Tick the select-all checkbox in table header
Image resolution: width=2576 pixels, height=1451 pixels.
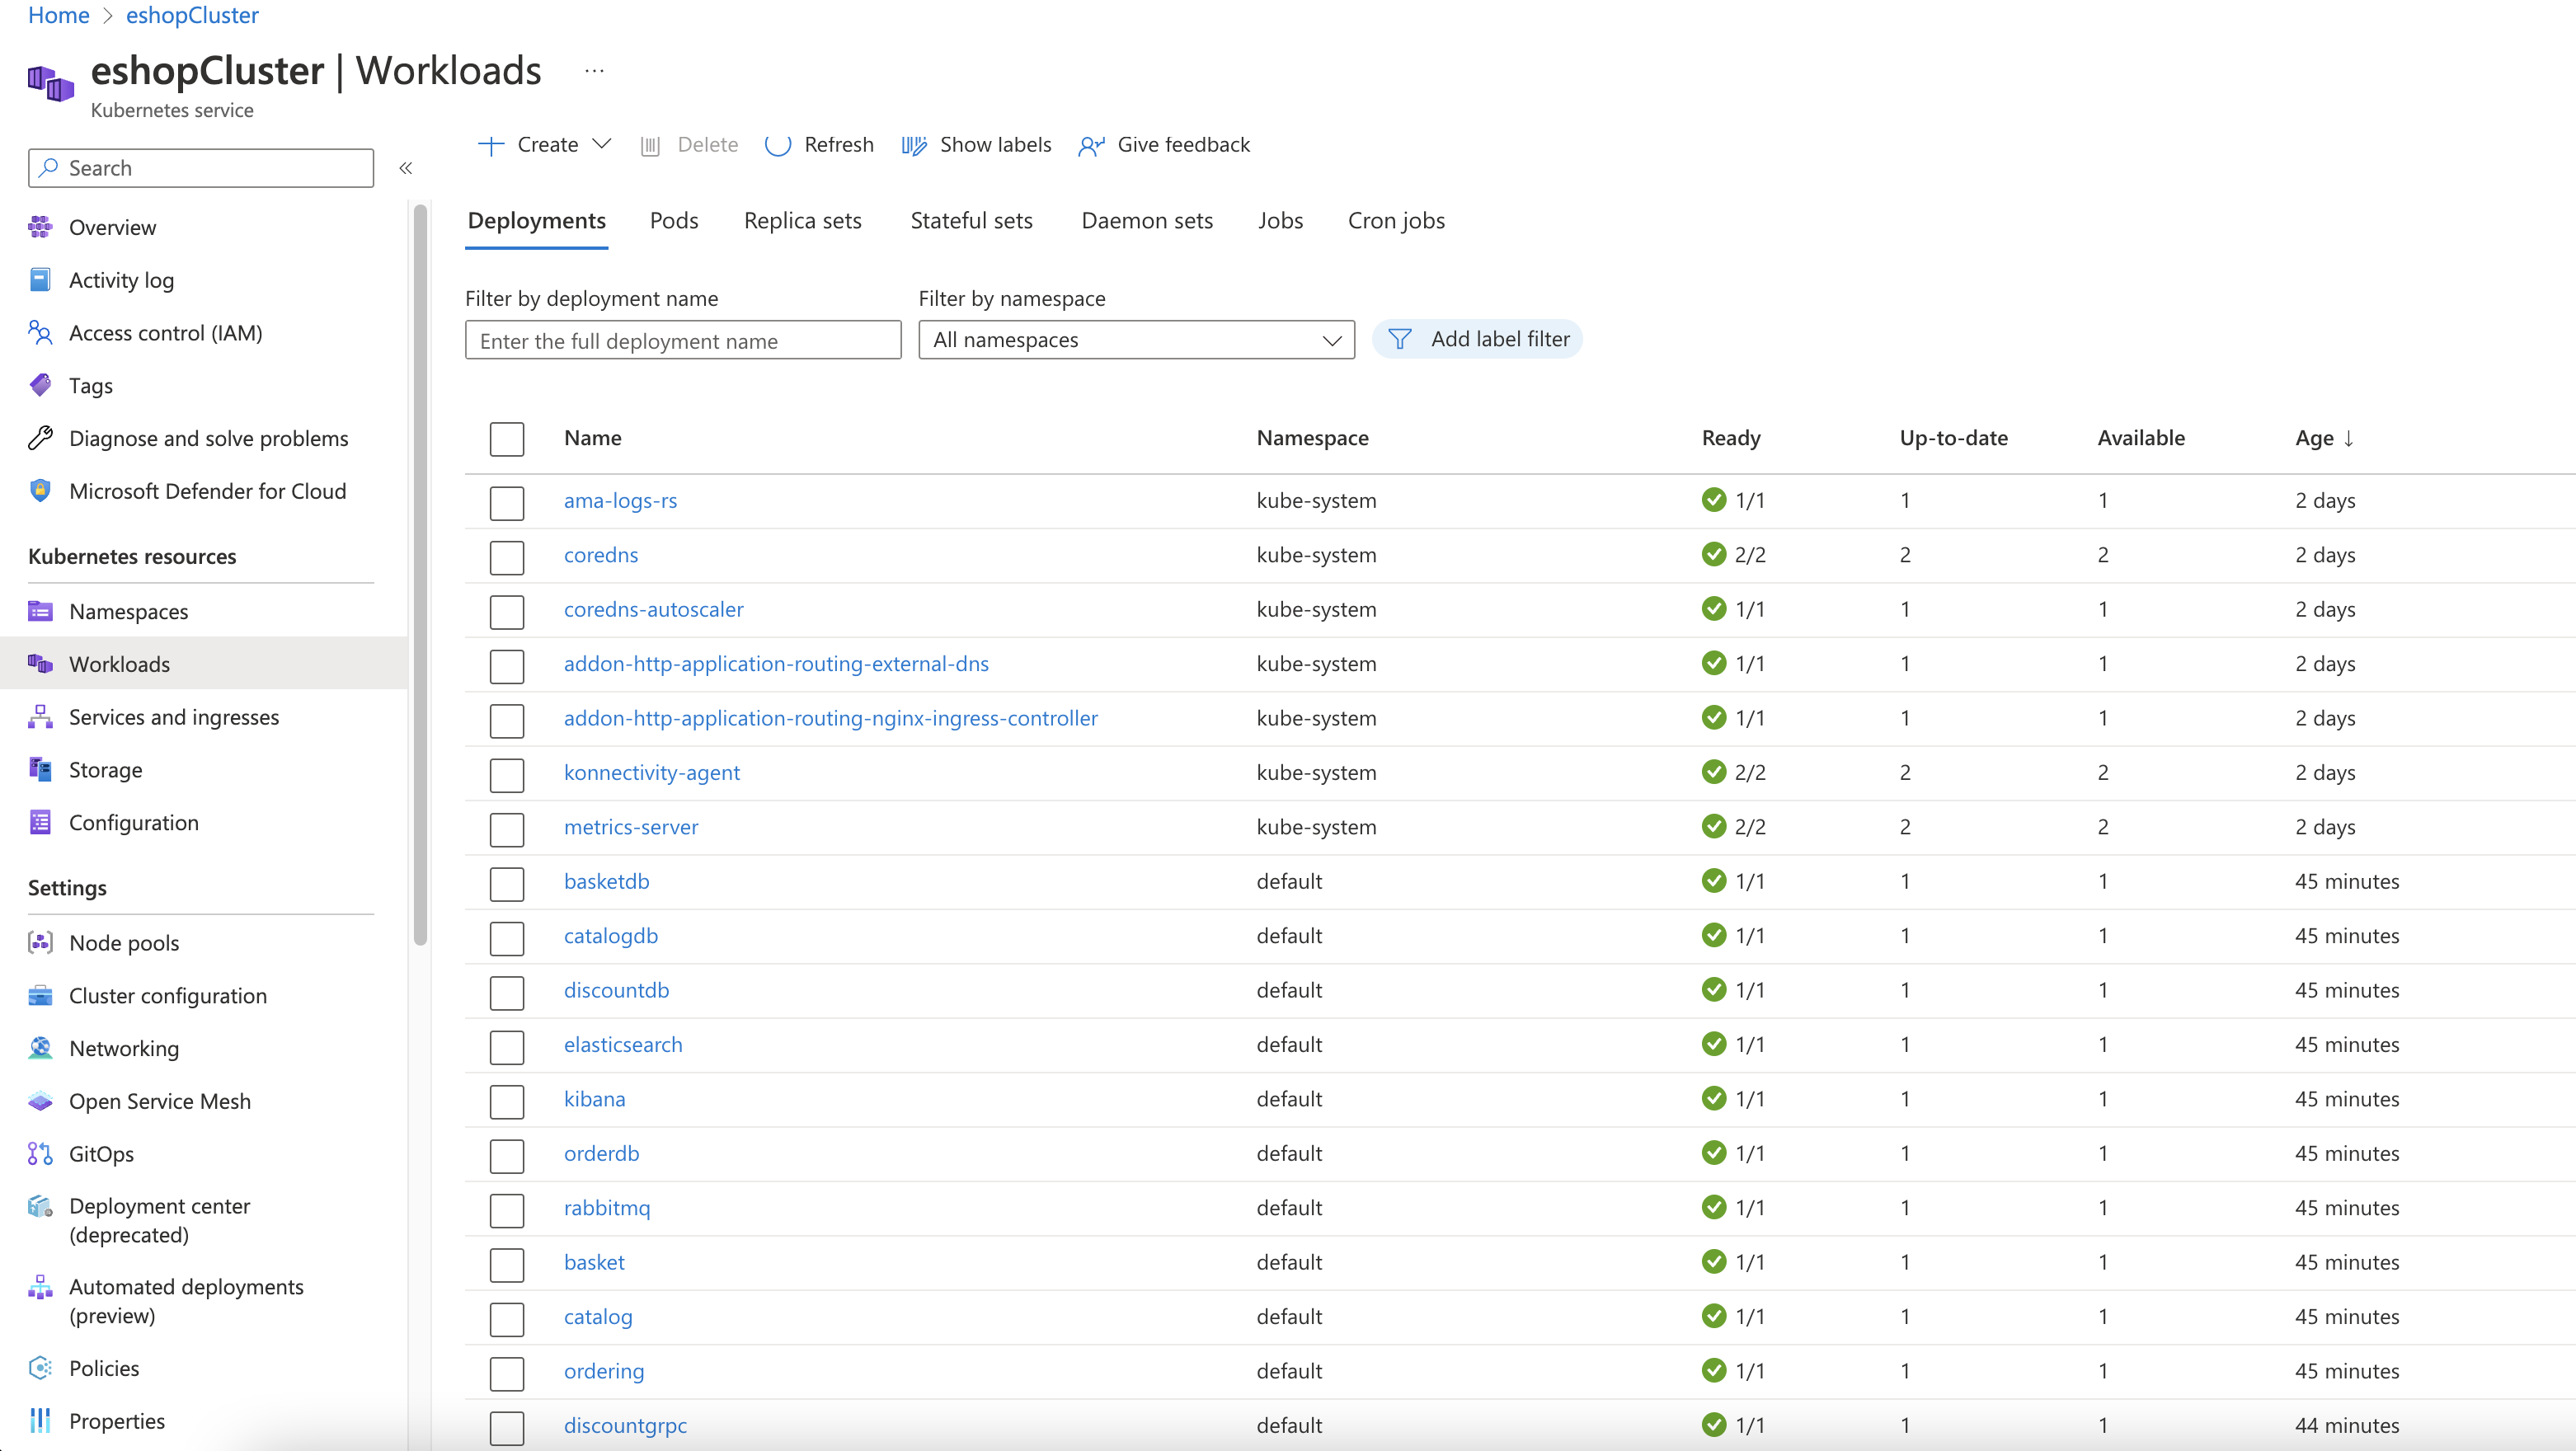pyautogui.click(x=507, y=439)
